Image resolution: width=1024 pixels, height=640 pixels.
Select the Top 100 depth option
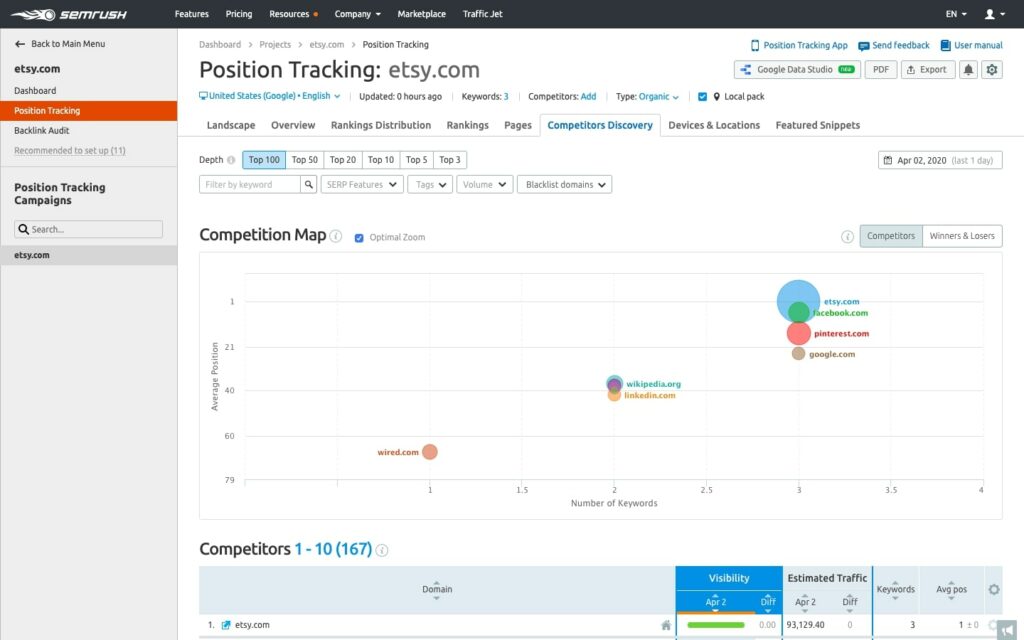[264, 160]
